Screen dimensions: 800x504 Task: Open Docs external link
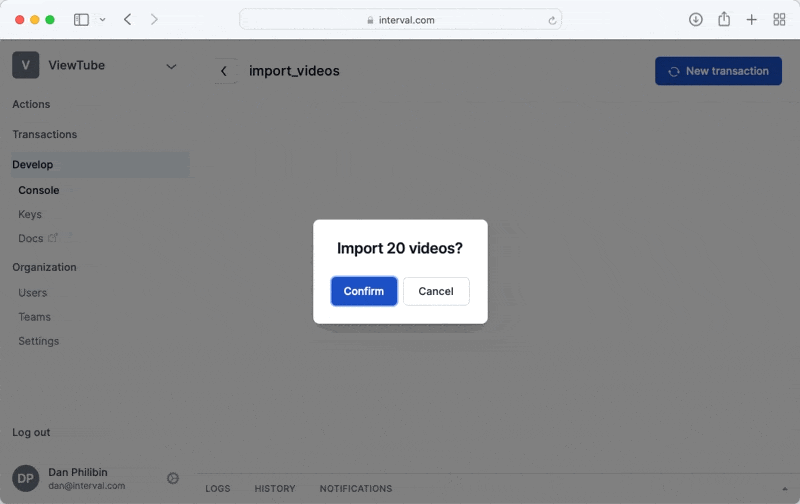tap(38, 238)
